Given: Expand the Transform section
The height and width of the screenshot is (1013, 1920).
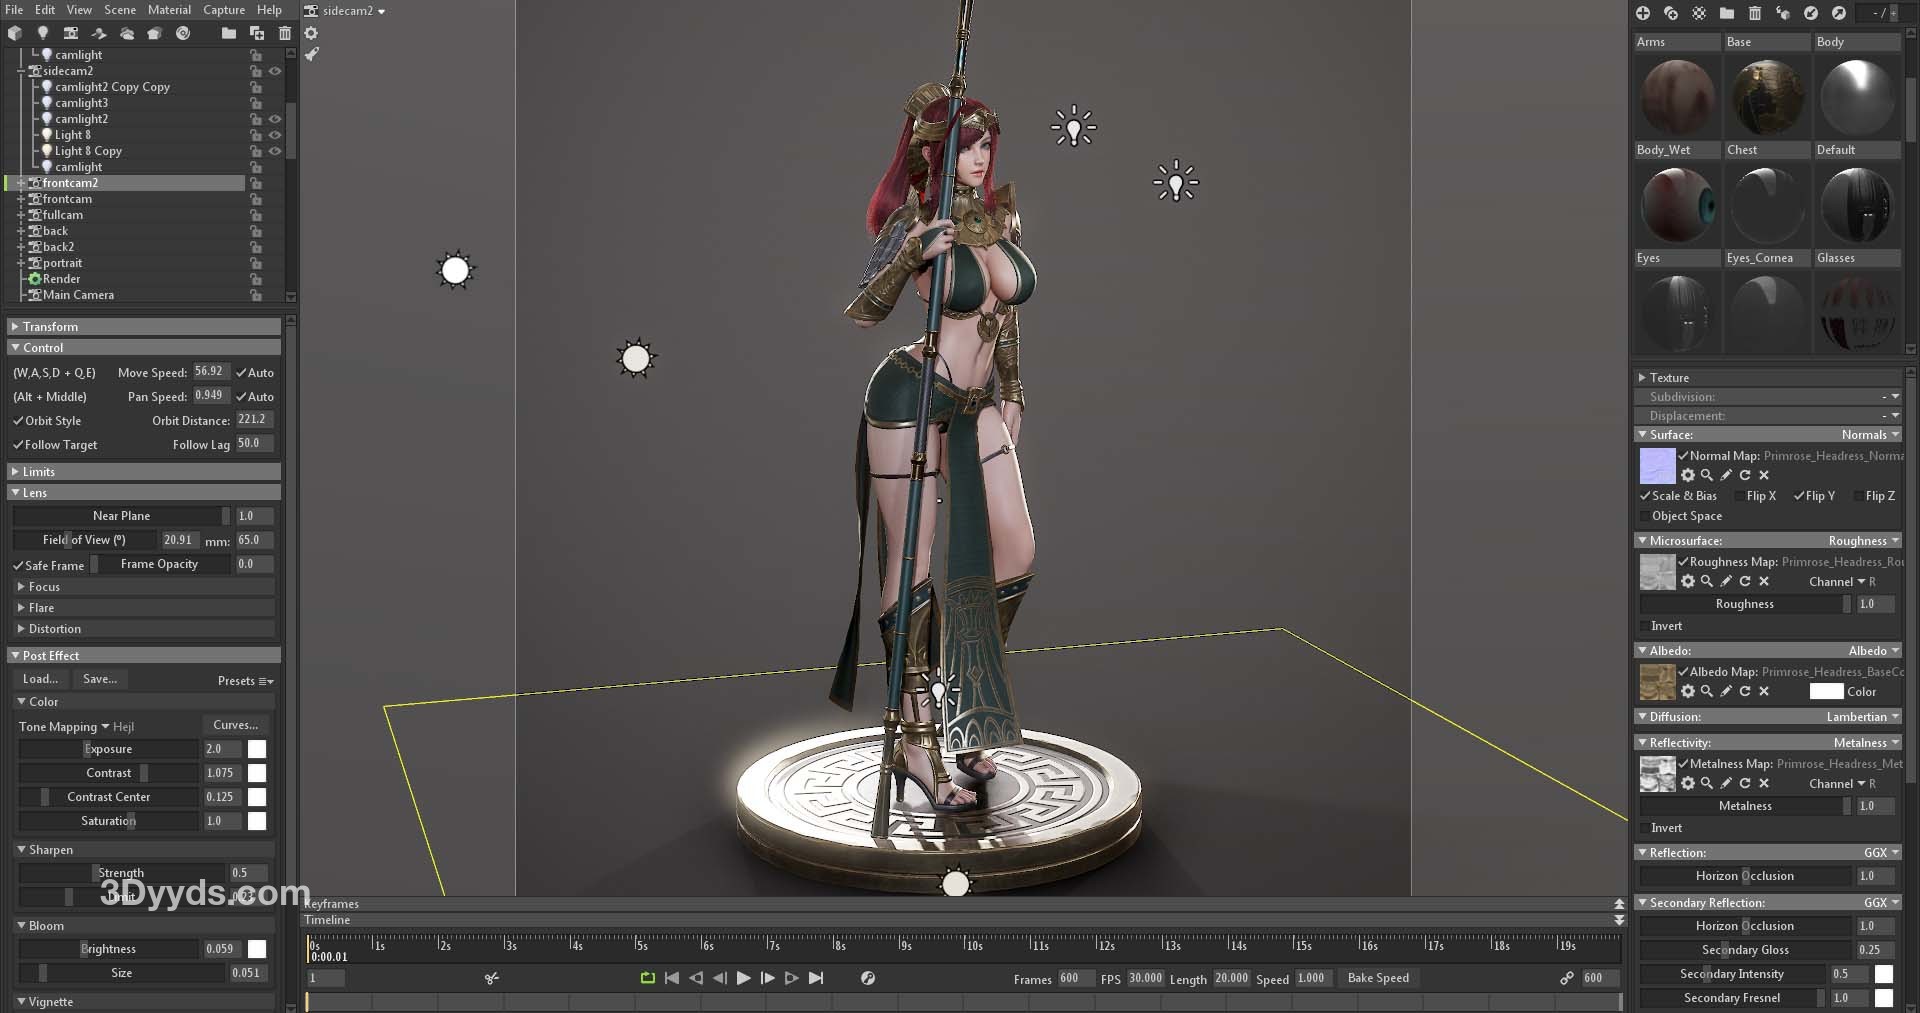Looking at the screenshot, I should tap(15, 327).
